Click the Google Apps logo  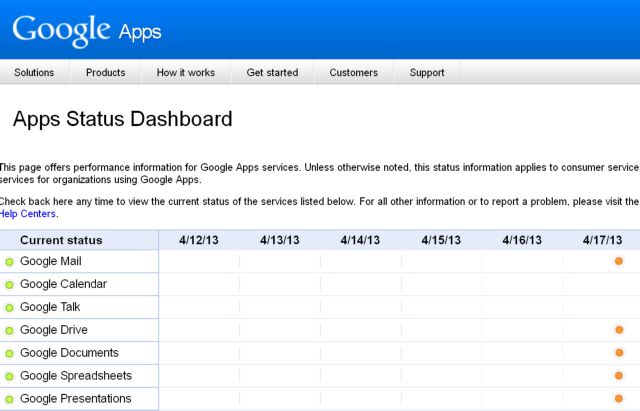(86, 30)
